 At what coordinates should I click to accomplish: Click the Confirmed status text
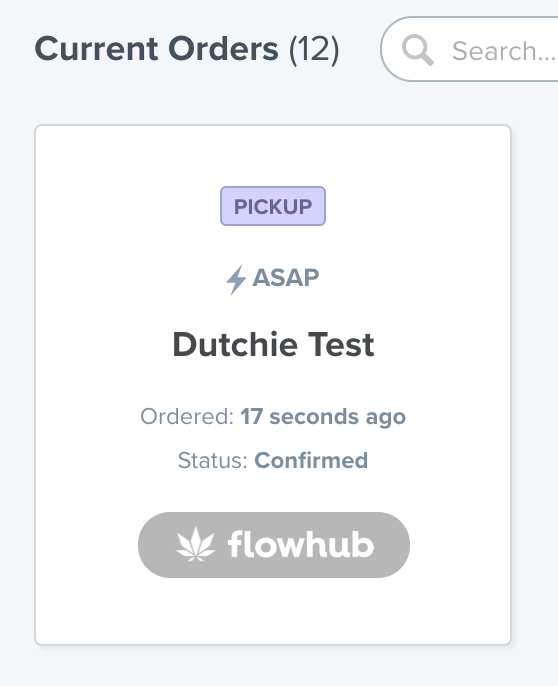pos(311,460)
